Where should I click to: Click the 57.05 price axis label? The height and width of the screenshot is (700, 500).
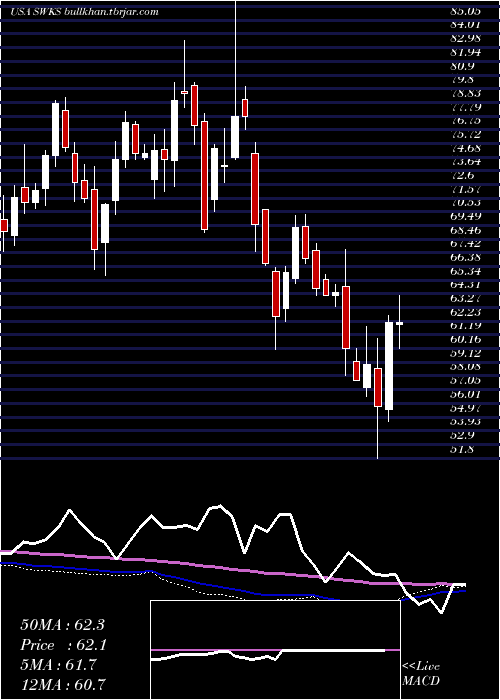click(465, 381)
